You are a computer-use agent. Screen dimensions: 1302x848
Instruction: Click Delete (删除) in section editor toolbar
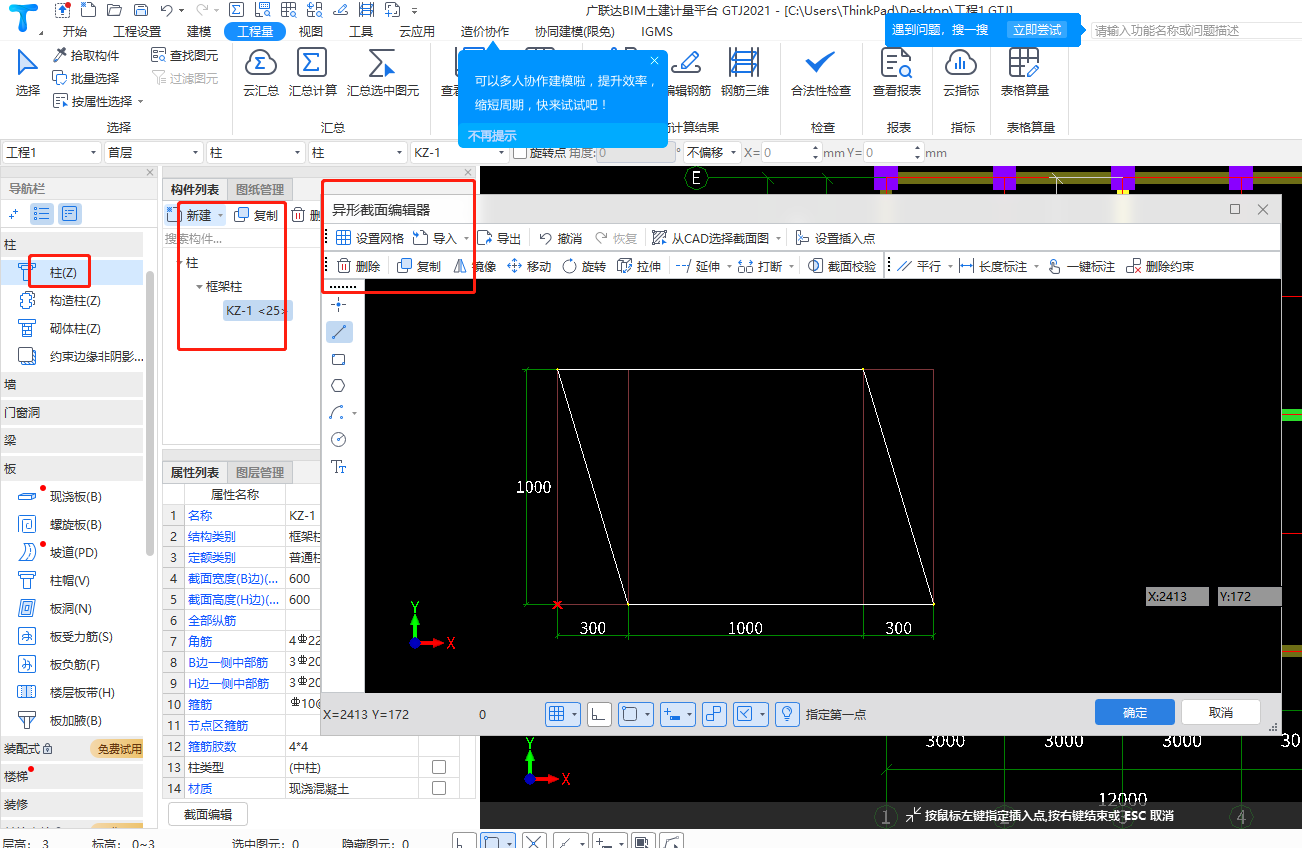pyautogui.click(x=358, y=266)
